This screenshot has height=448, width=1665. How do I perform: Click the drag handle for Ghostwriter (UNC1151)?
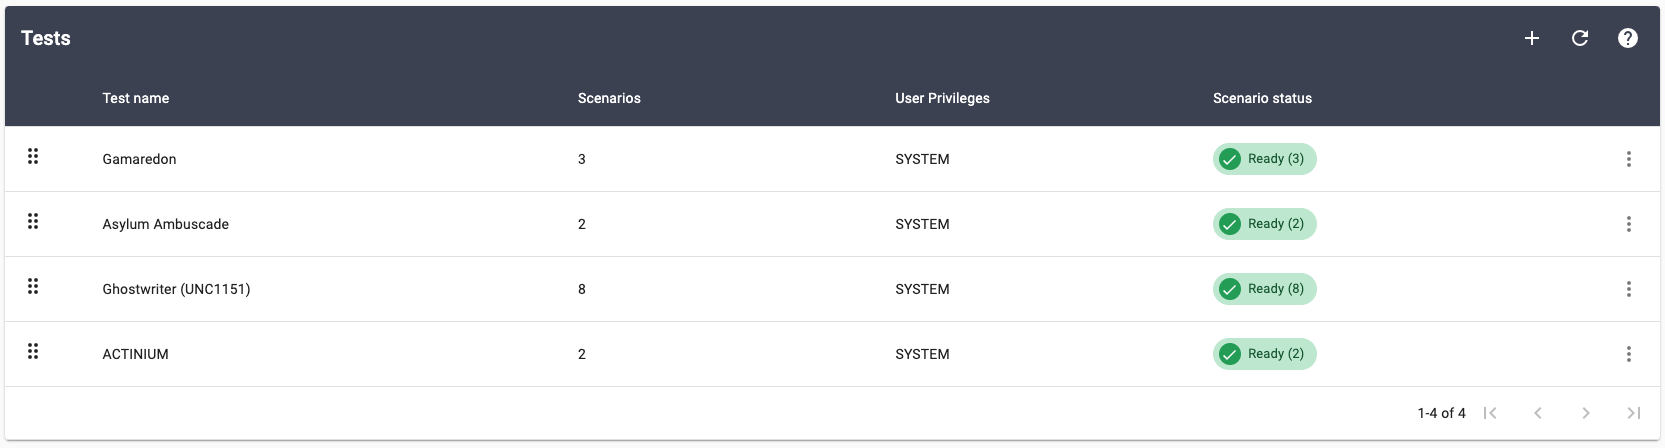tap(33, 287)
